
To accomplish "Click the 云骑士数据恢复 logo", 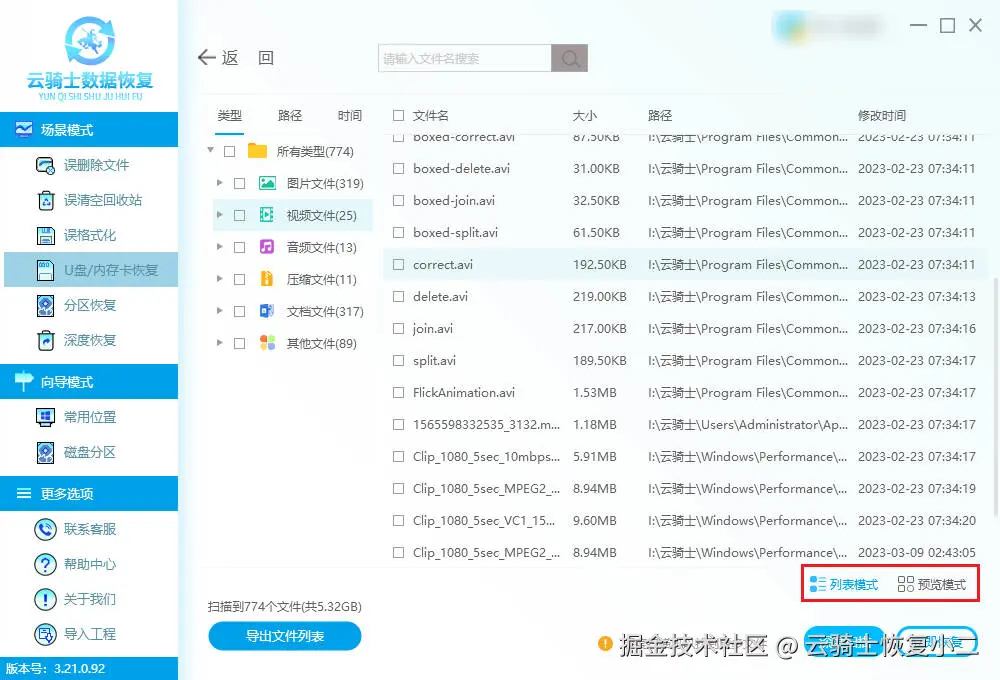I will pos(90,57).
